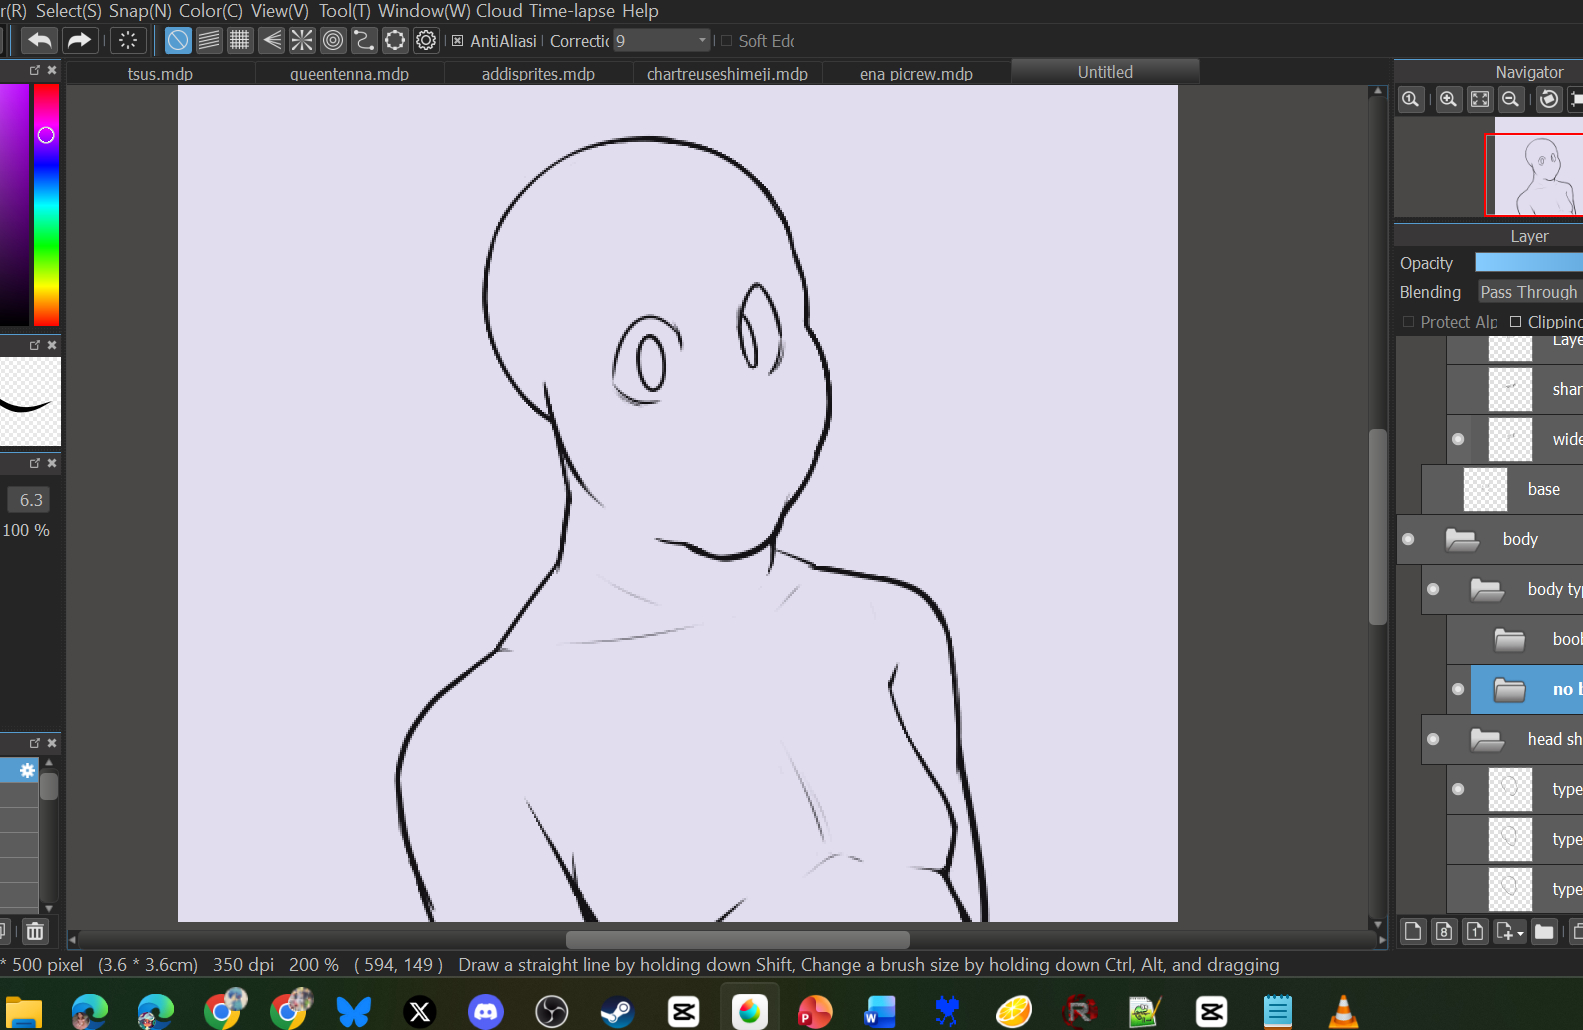Select the base layer
The image size is (1583, 1030).
[x=1543, y=489]
